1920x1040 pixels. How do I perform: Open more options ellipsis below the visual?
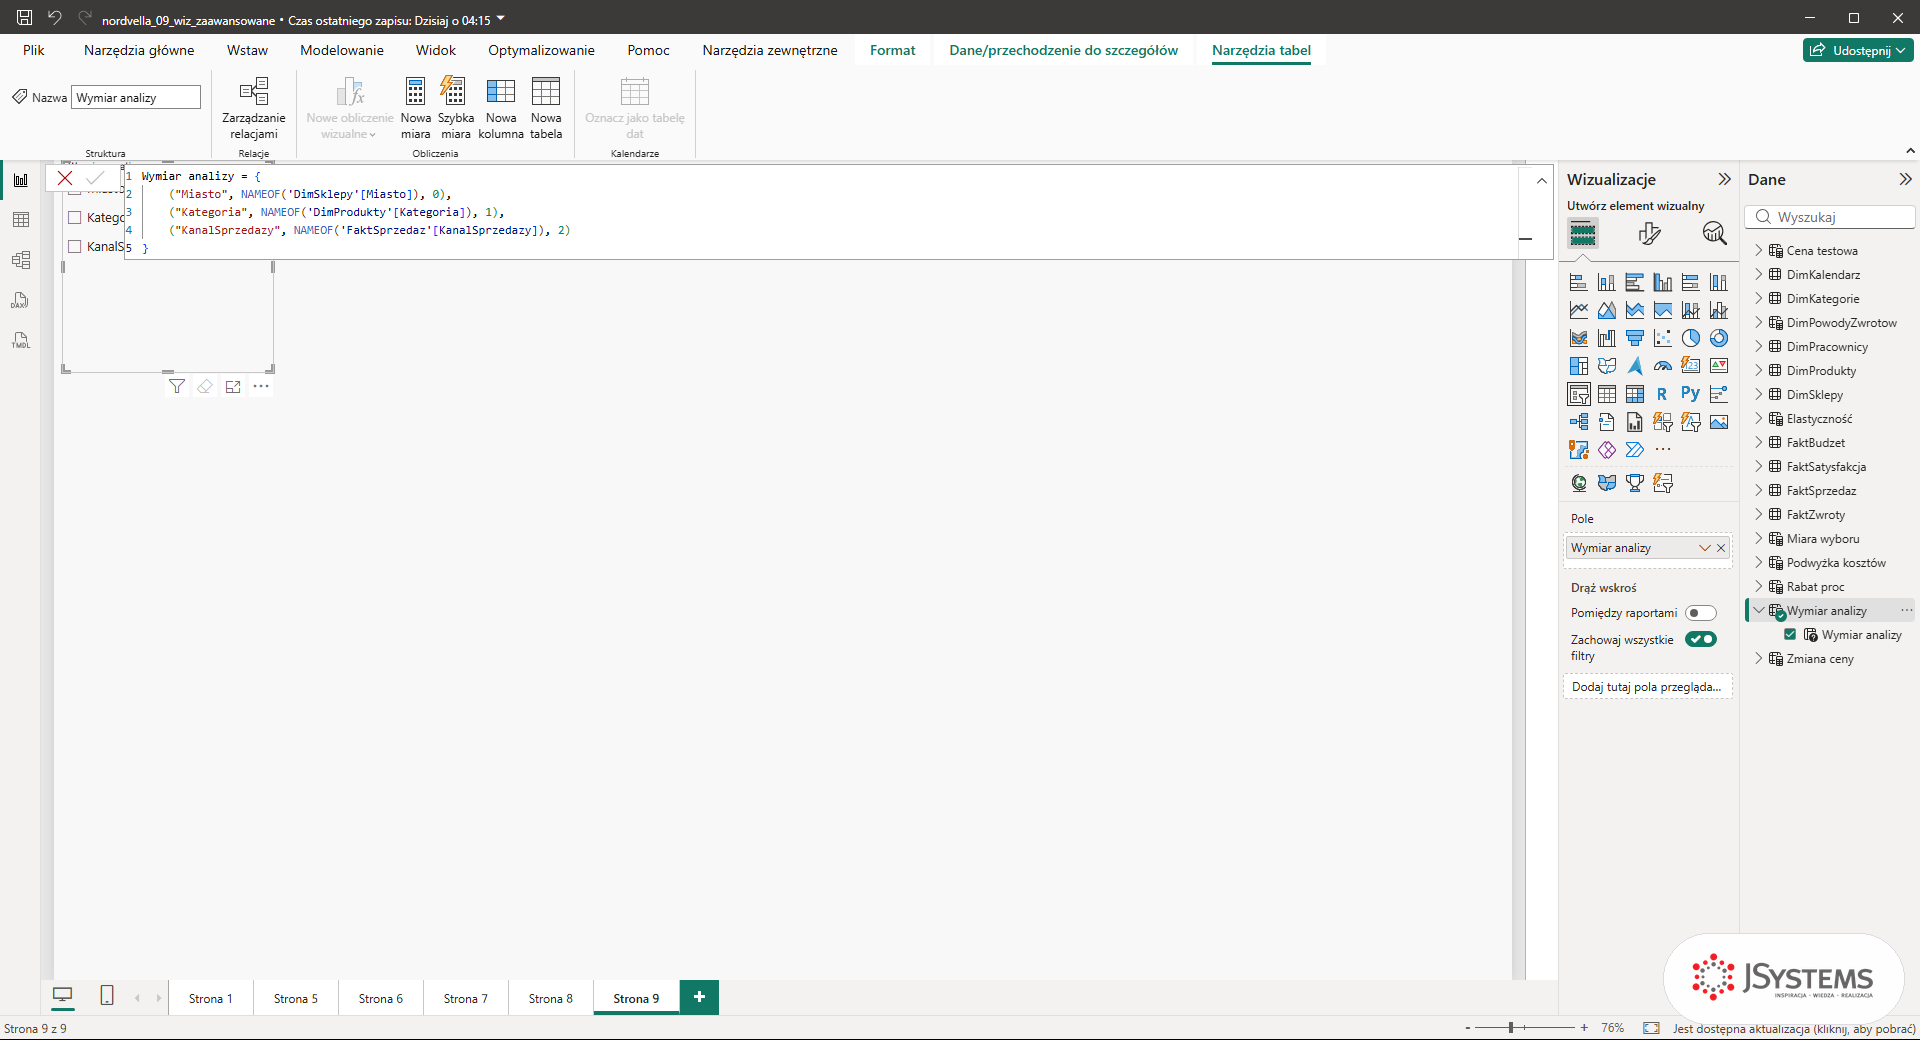(x=261, y=387)
